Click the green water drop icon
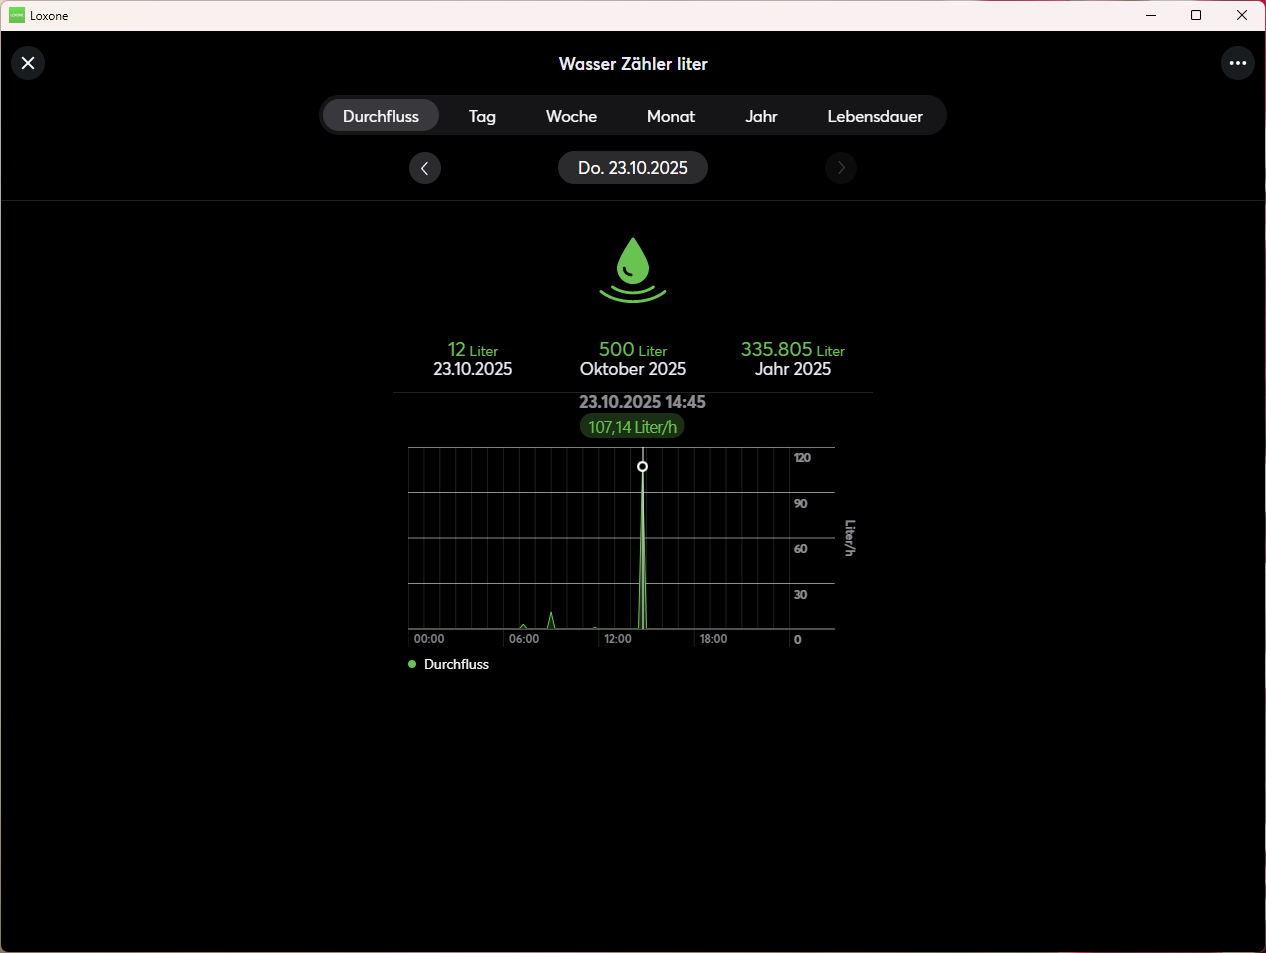 633,270
